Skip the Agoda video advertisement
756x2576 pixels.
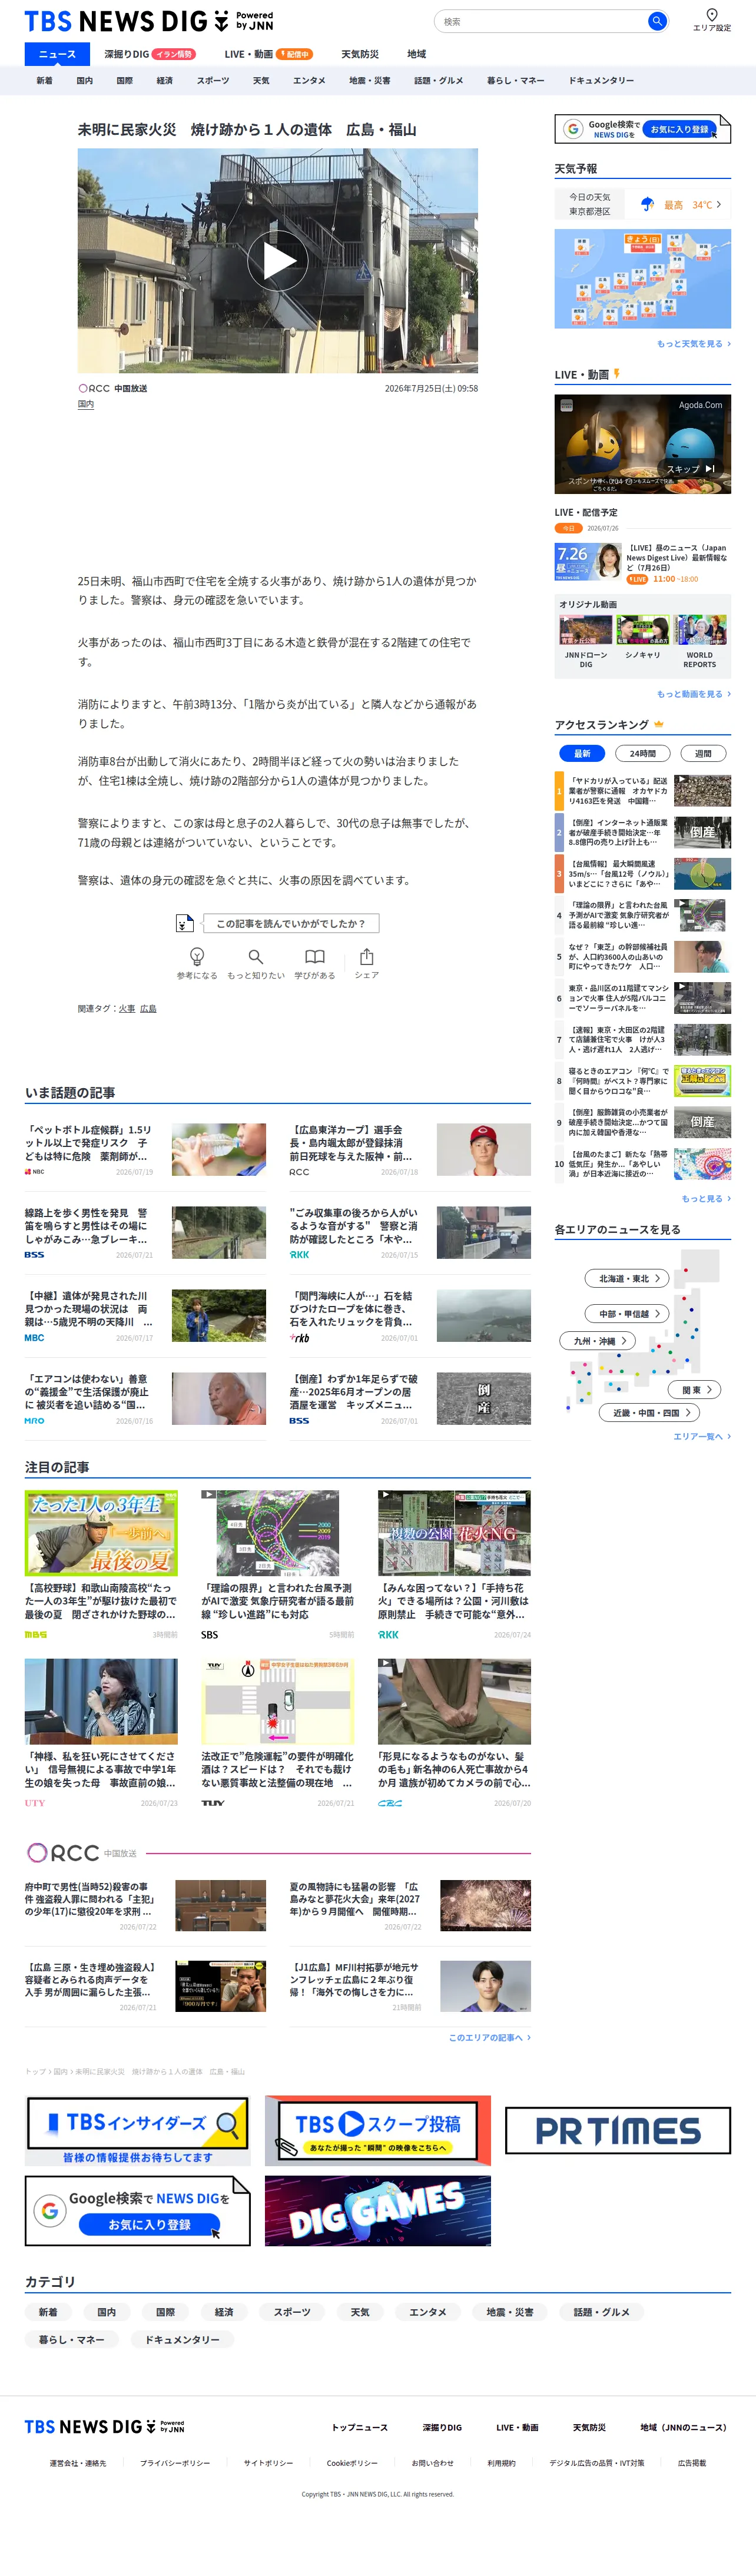tap(691, 468)
